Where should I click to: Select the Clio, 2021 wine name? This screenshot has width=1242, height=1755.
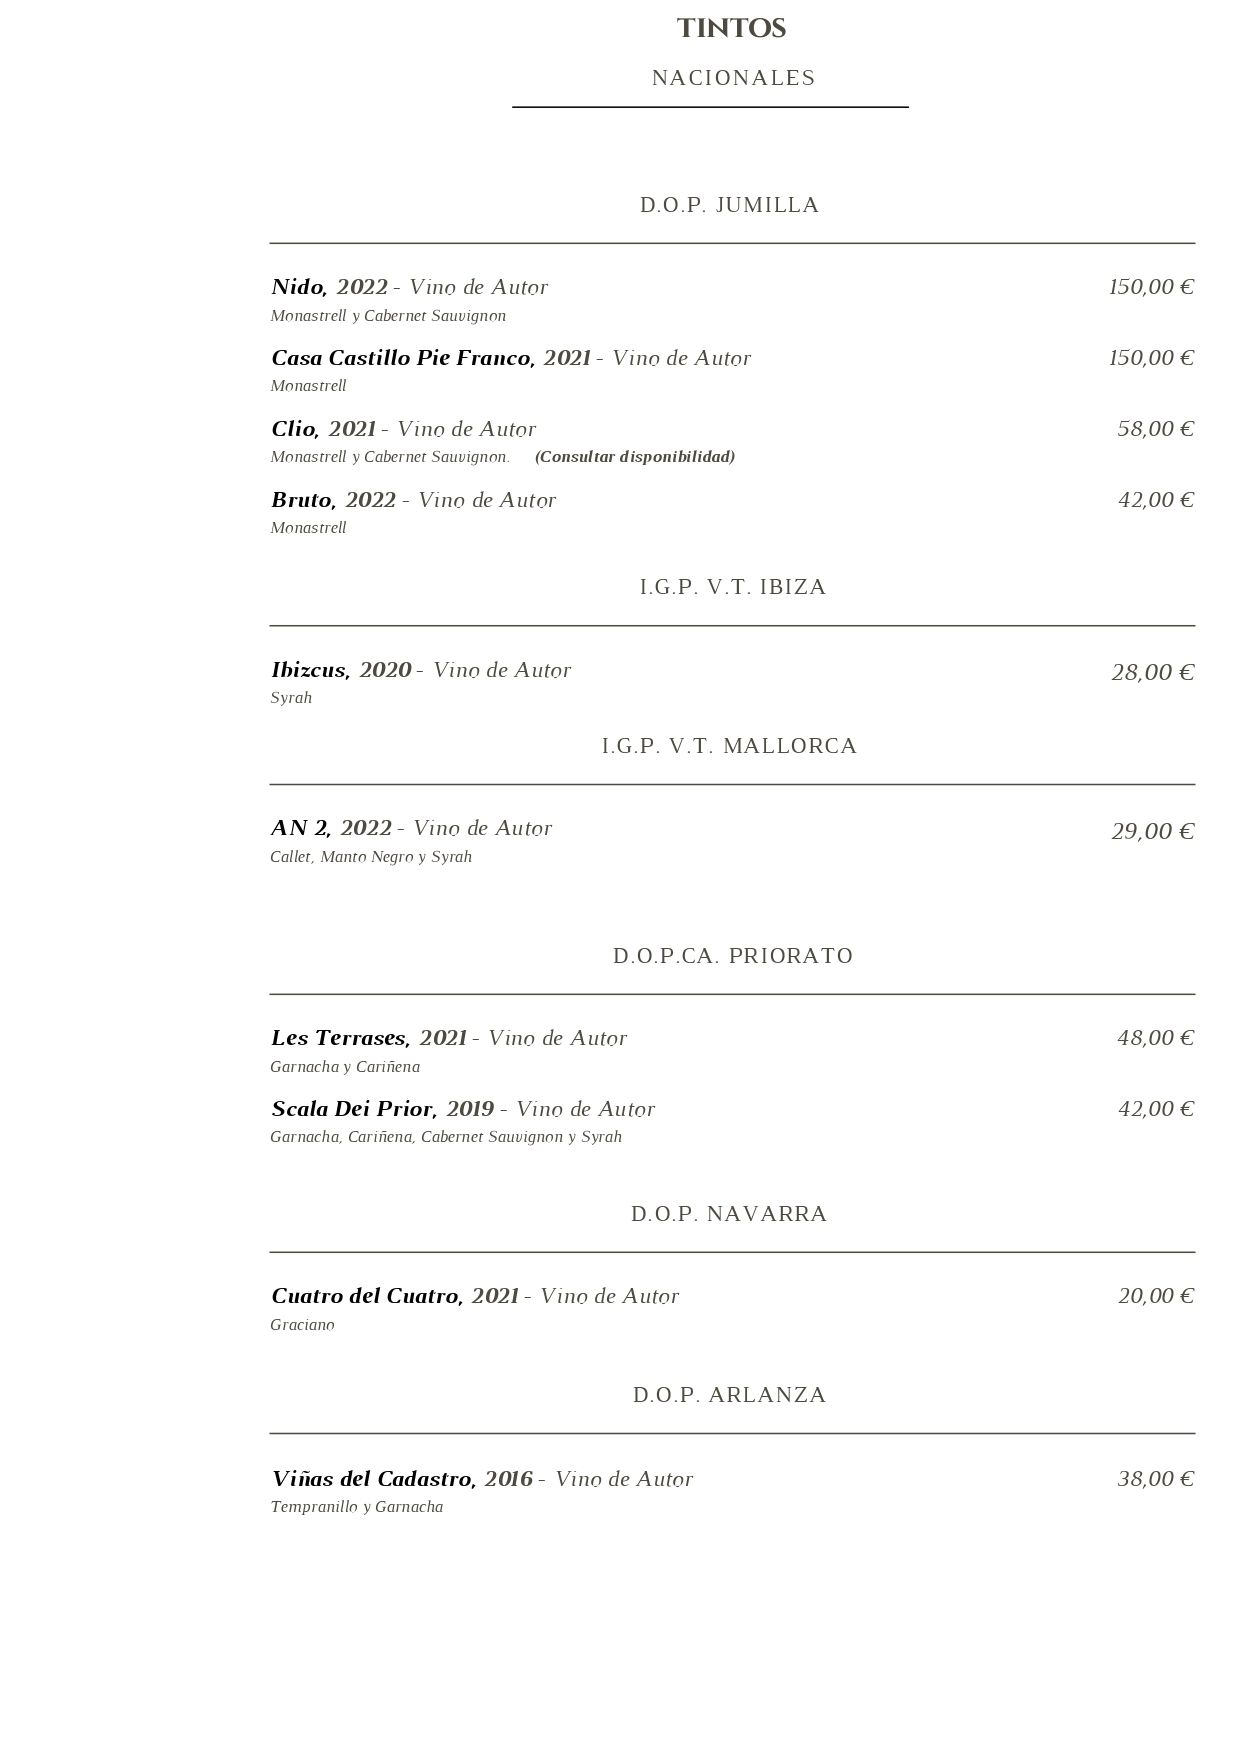(323, 429)
